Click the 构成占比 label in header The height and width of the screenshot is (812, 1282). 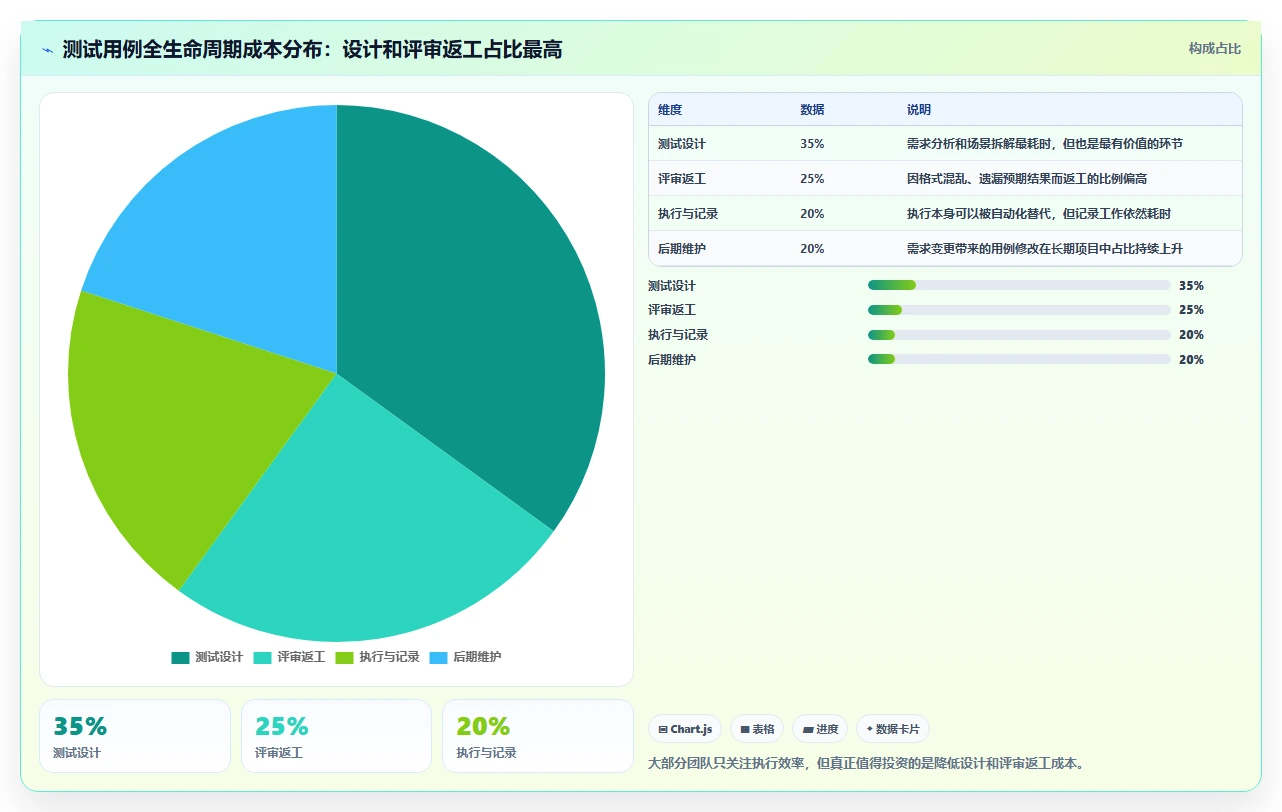tap(1215, 49)
